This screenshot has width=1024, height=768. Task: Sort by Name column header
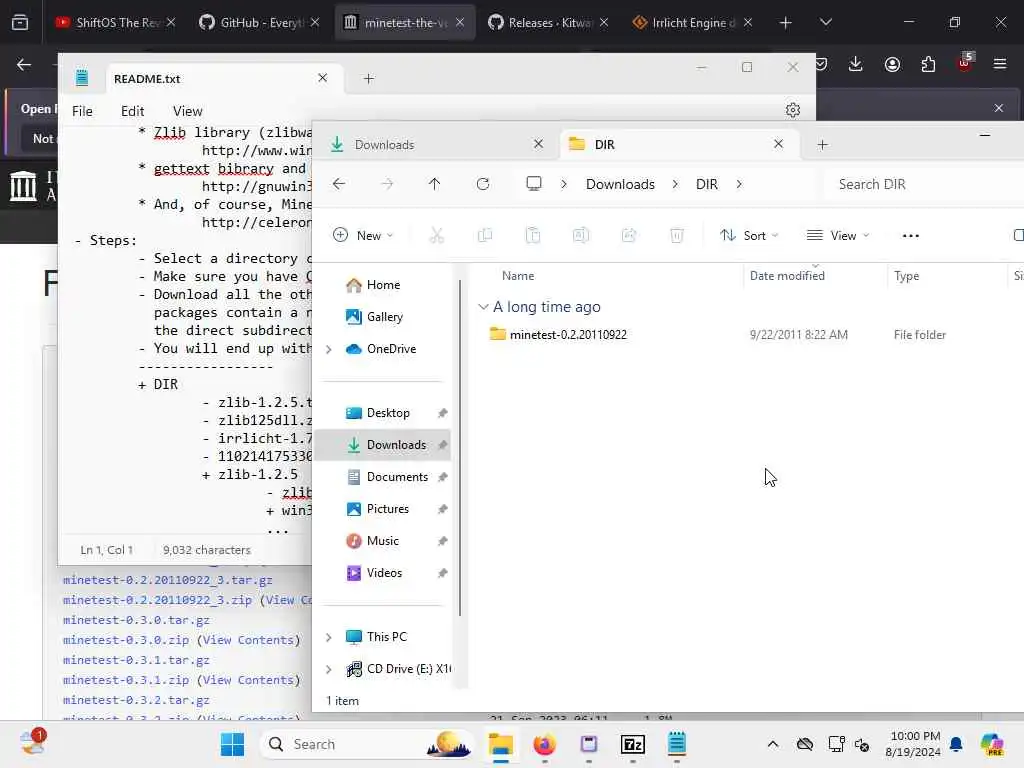(517, 276)
